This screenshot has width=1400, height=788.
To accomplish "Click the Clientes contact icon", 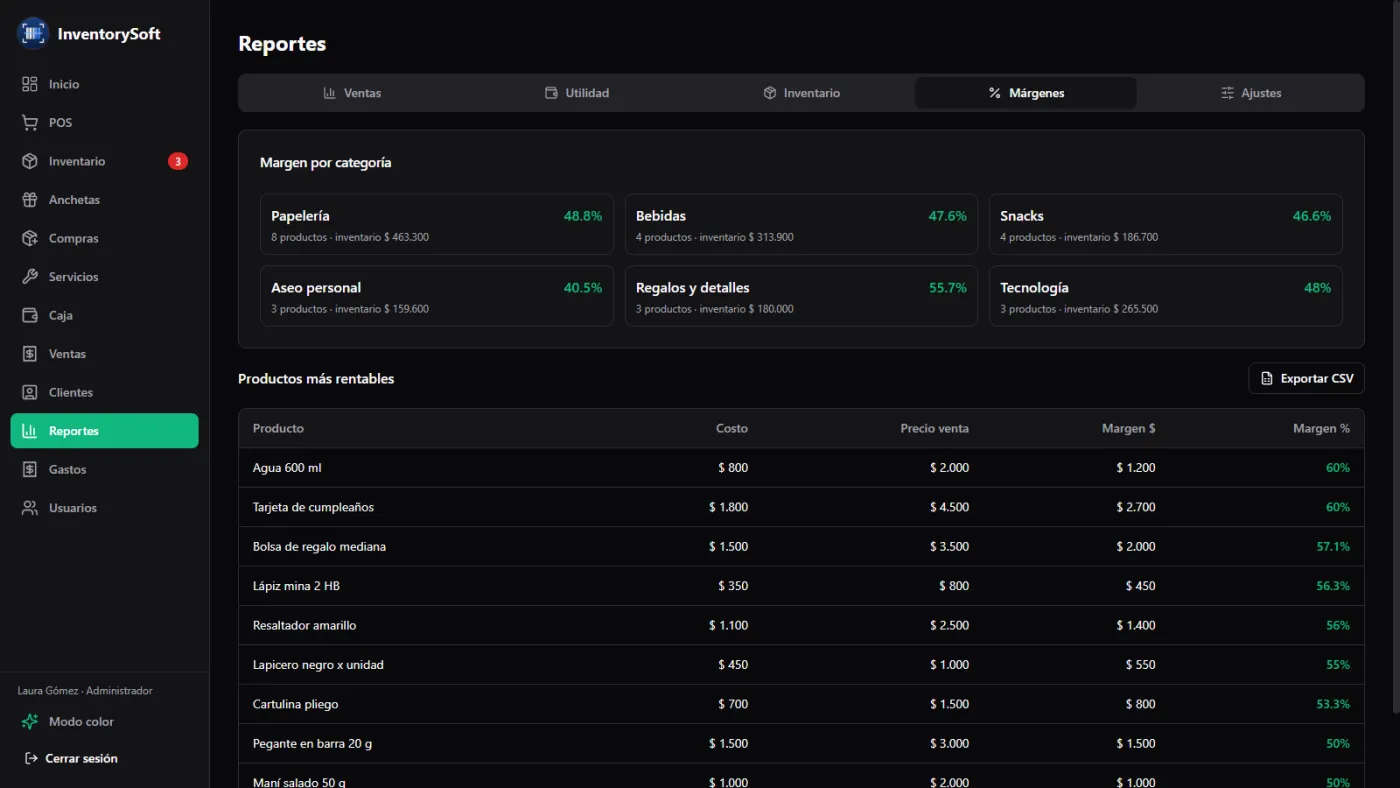I will point(30,392).
